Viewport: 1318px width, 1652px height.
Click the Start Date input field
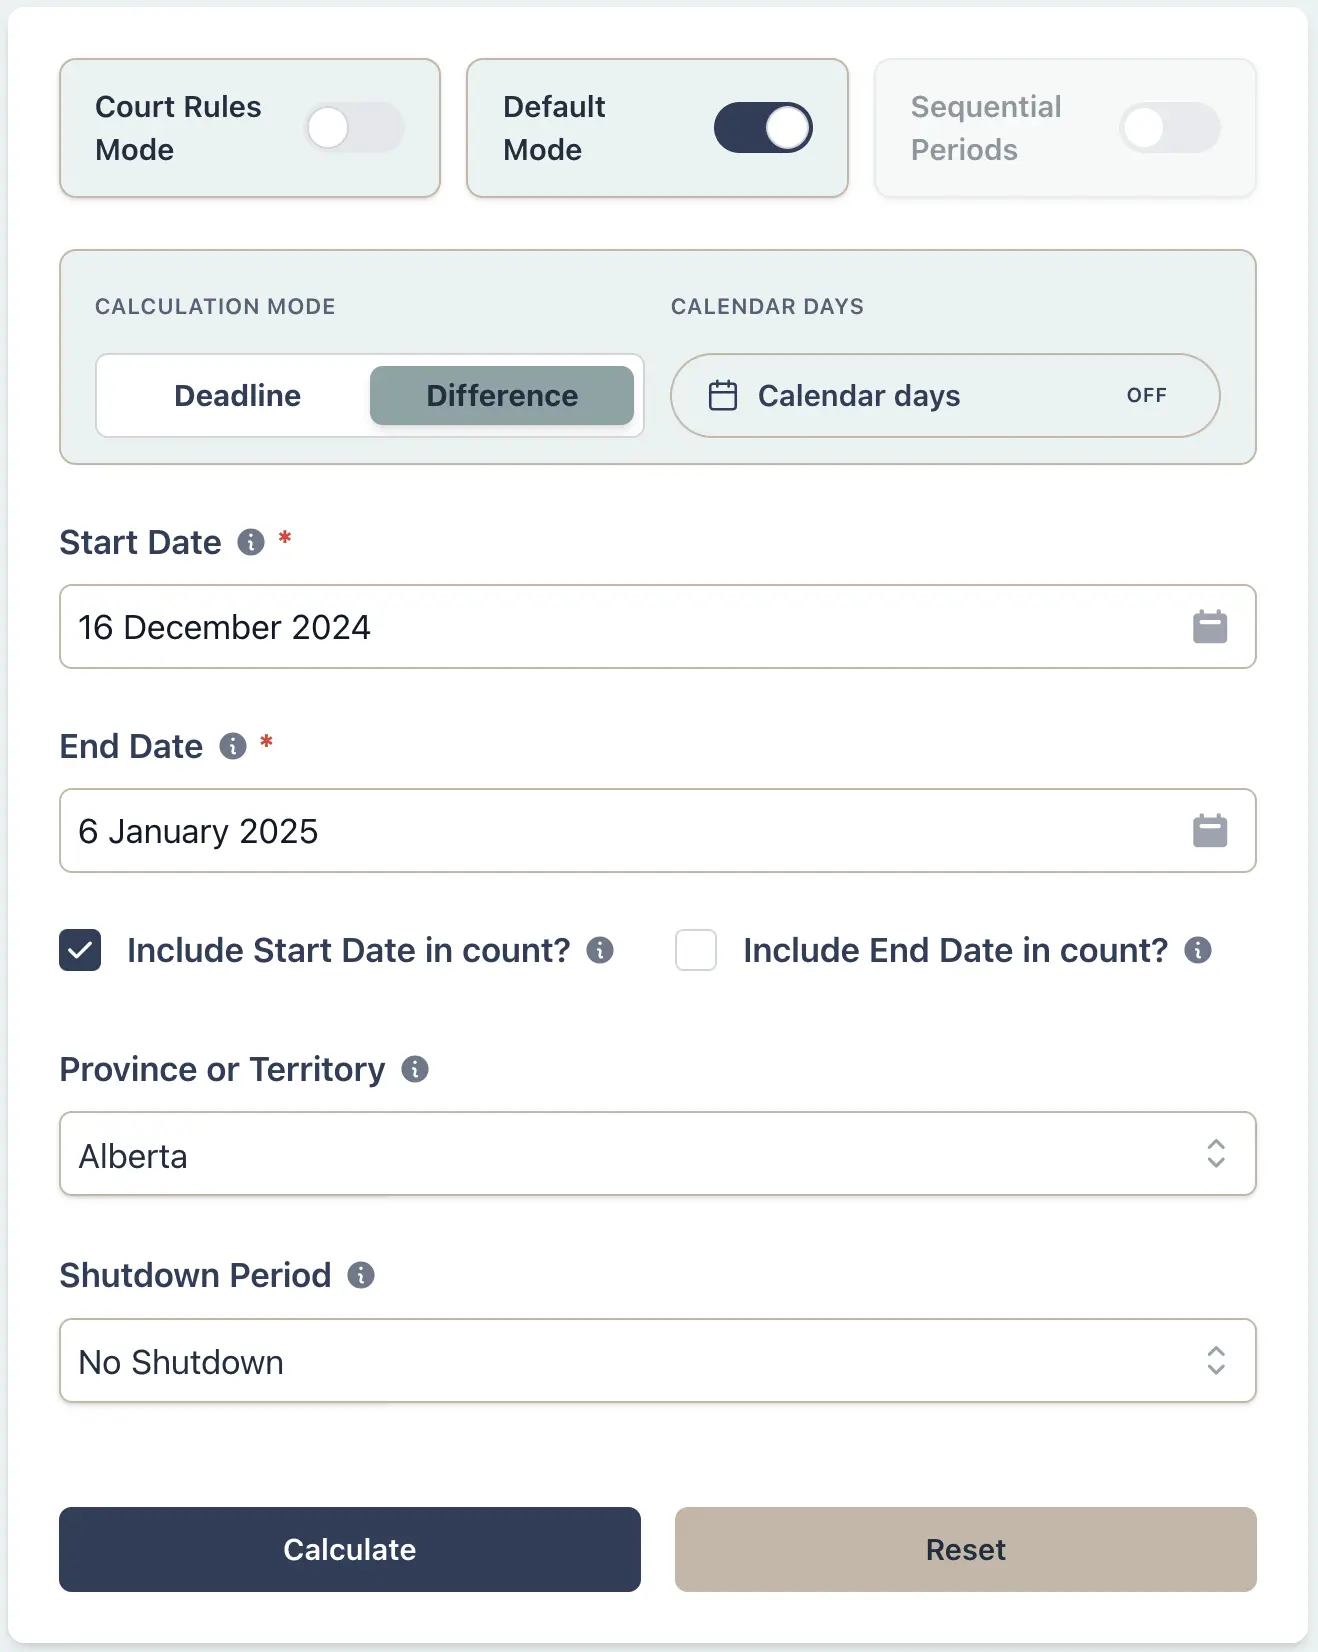[600, 627]
